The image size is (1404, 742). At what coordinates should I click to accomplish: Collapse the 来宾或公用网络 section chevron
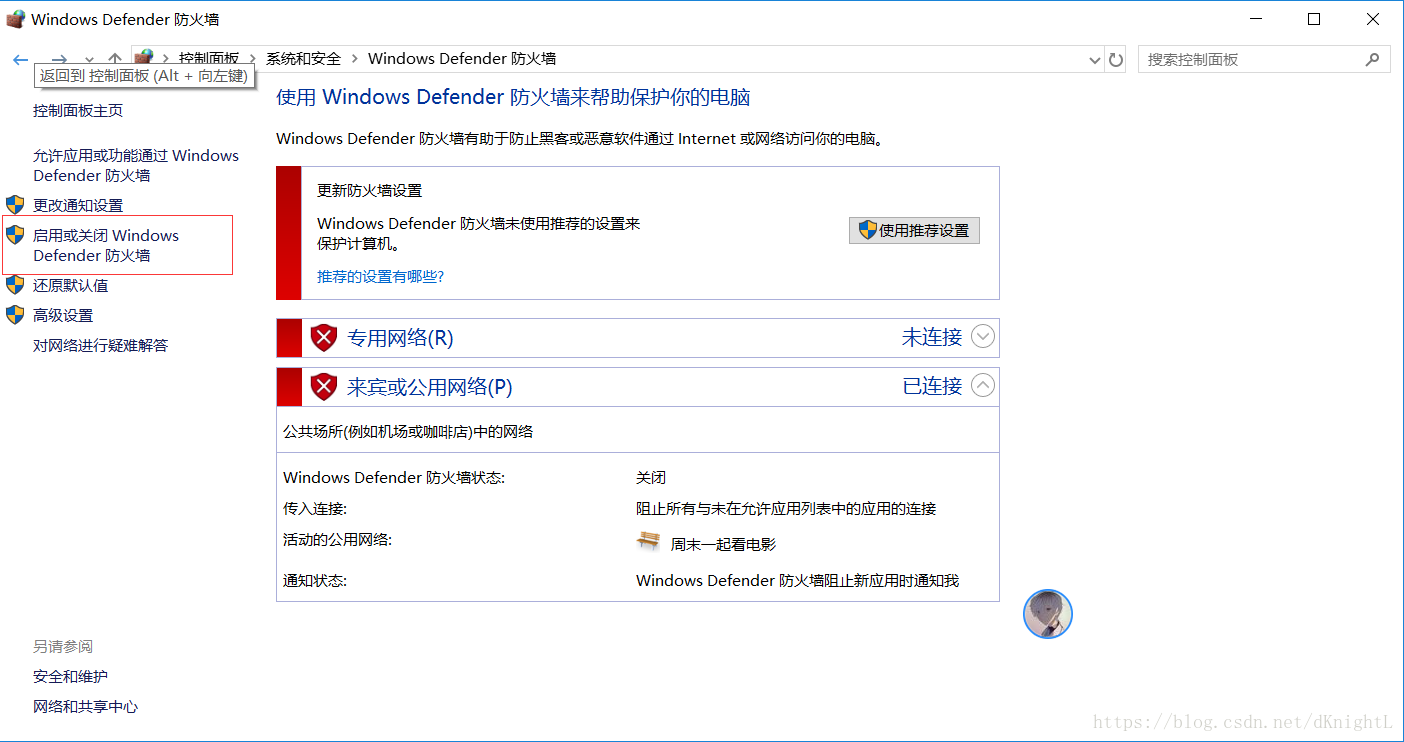[x=983, y=385]
